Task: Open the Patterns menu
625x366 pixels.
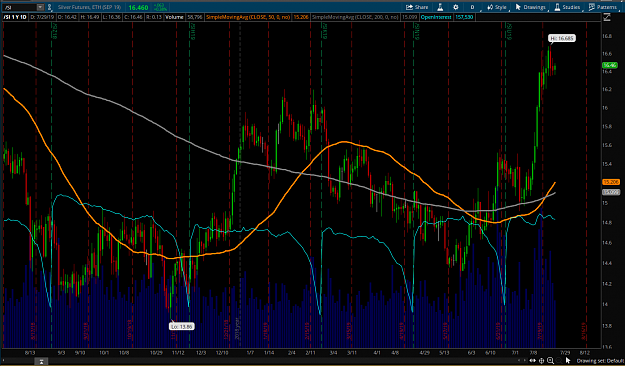Action: 603,7
